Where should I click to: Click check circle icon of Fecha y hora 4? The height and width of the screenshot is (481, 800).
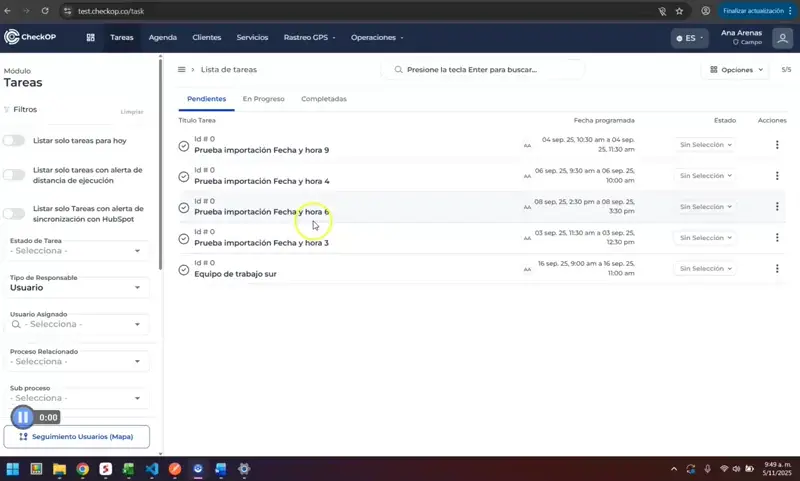tap(184, 177)
